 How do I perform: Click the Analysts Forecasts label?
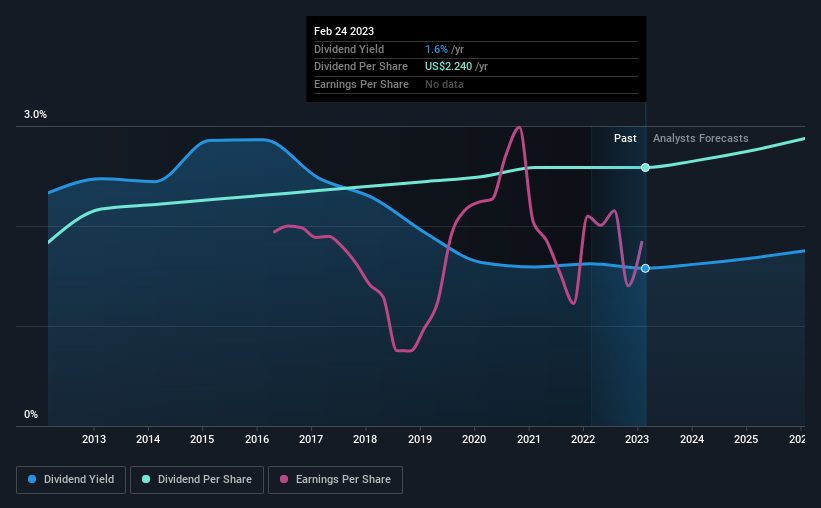pos(701,138)
